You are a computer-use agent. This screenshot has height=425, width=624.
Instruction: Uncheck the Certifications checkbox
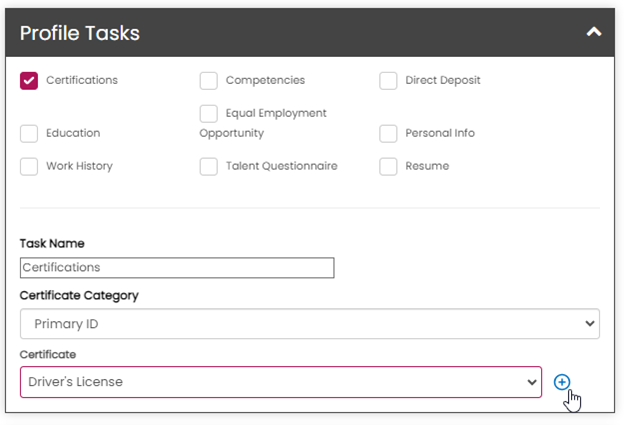29,81
